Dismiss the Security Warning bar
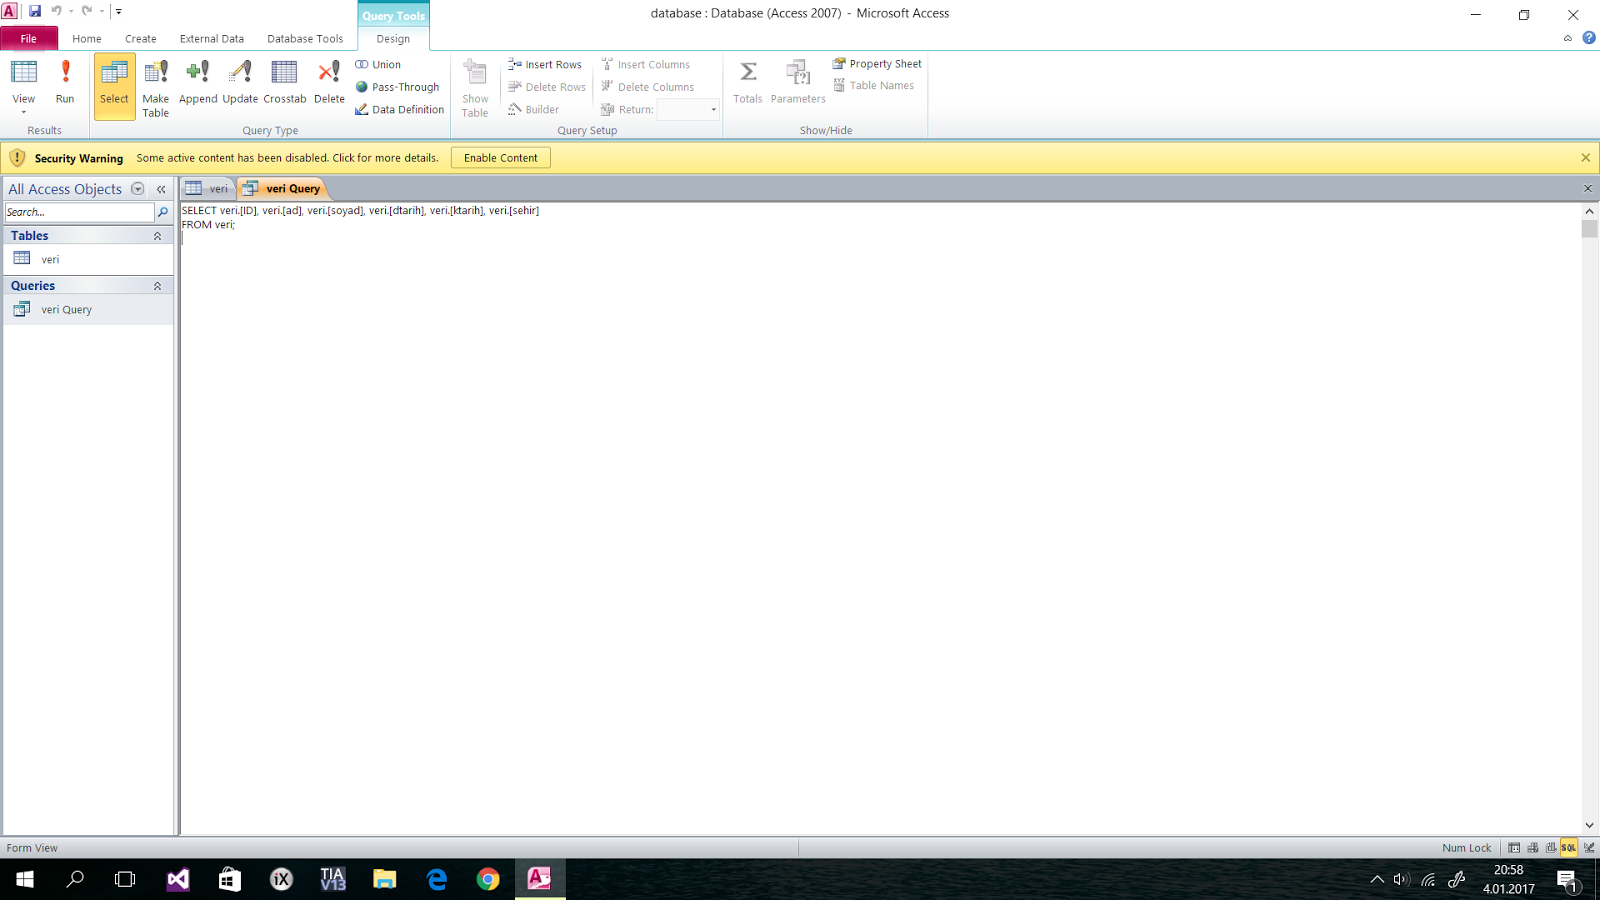The width and height of the screenshot is (1600, 900). [x=1585, y=158]
